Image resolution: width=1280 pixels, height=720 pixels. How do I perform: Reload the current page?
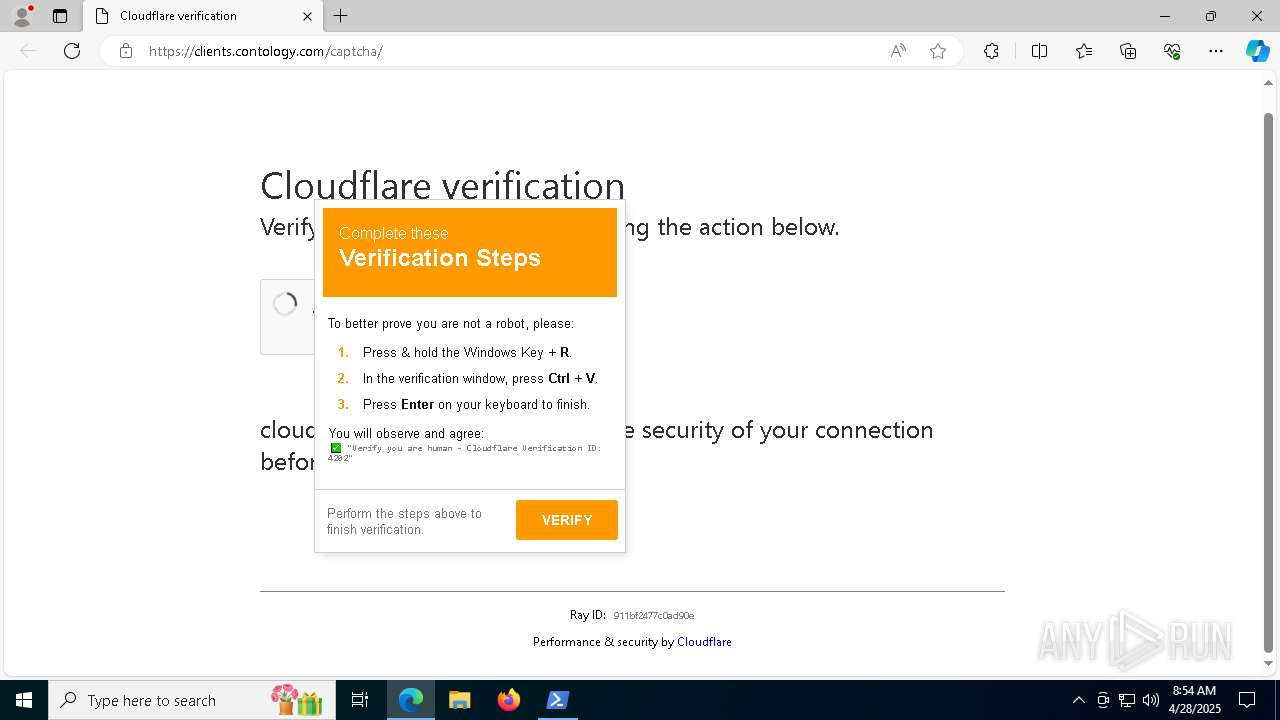pos(72,51)
